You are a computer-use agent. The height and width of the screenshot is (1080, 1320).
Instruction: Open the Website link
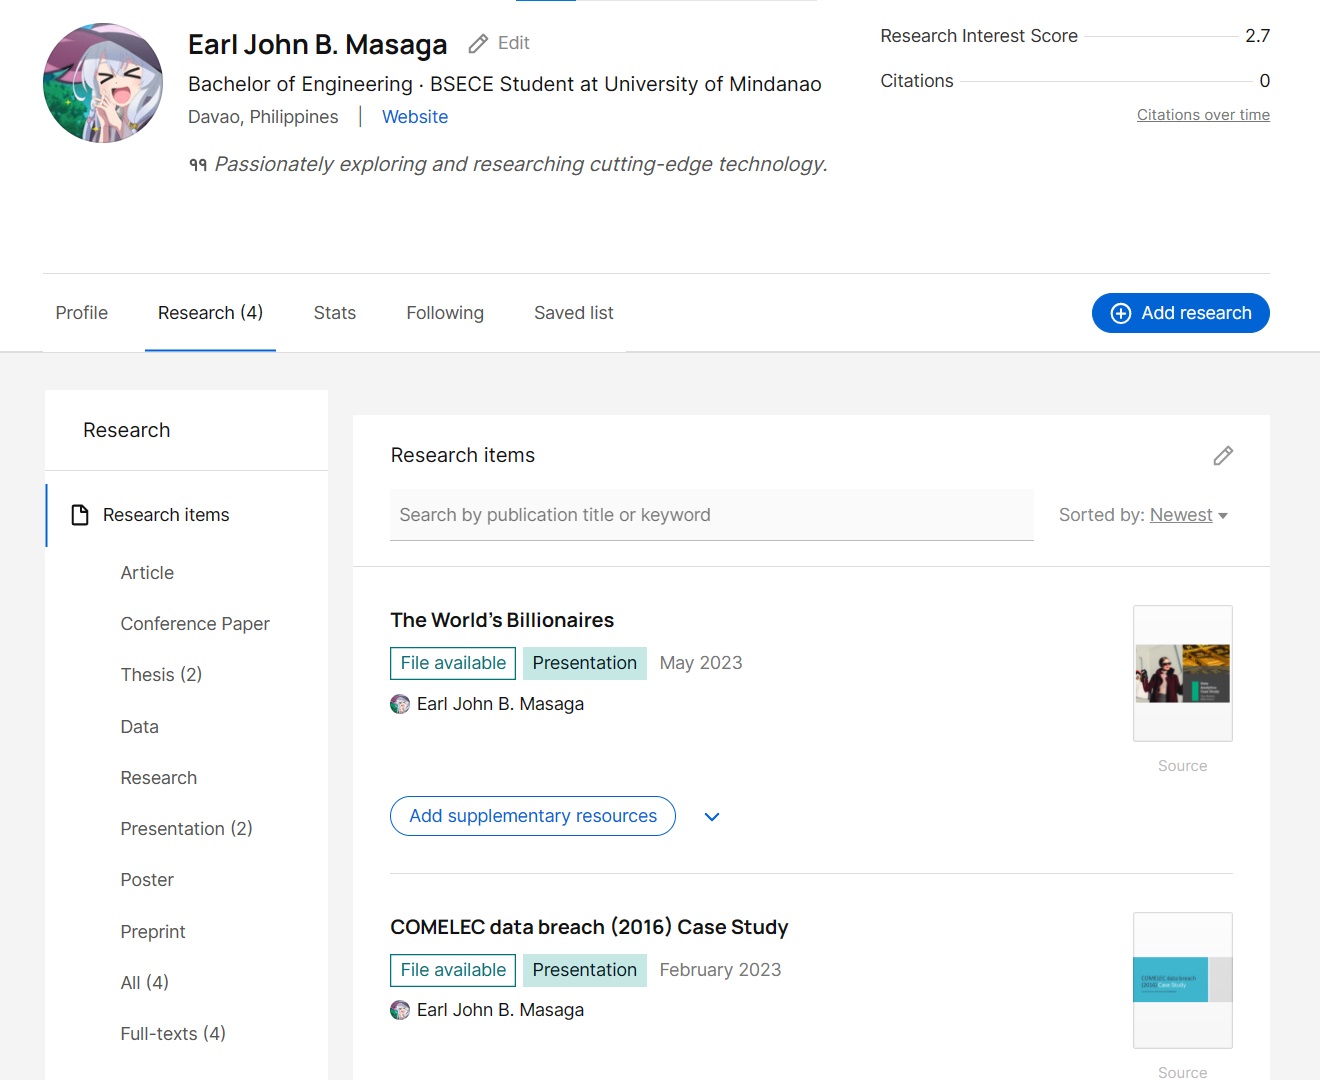click(414, 117)
